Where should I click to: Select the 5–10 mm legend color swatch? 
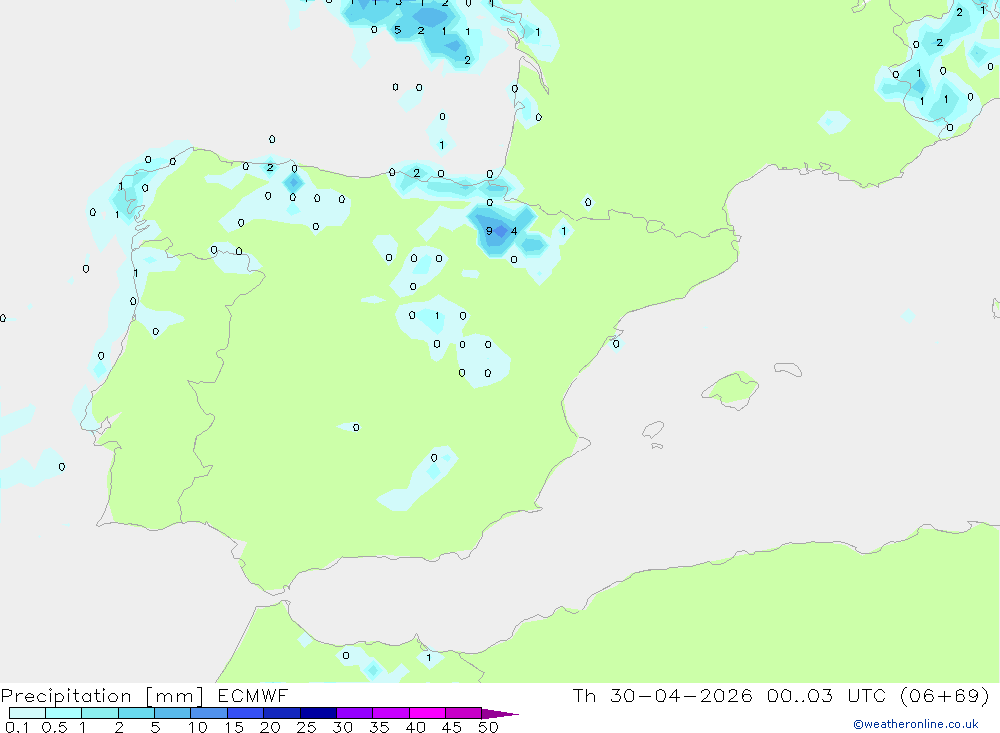(173, 713)
